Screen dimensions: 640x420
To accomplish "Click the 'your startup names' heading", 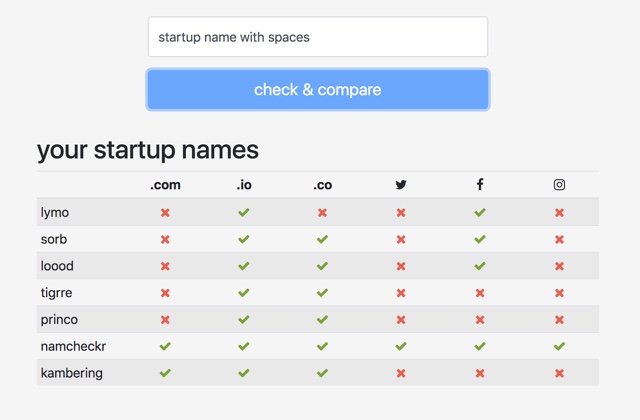I will coord(148,150).
